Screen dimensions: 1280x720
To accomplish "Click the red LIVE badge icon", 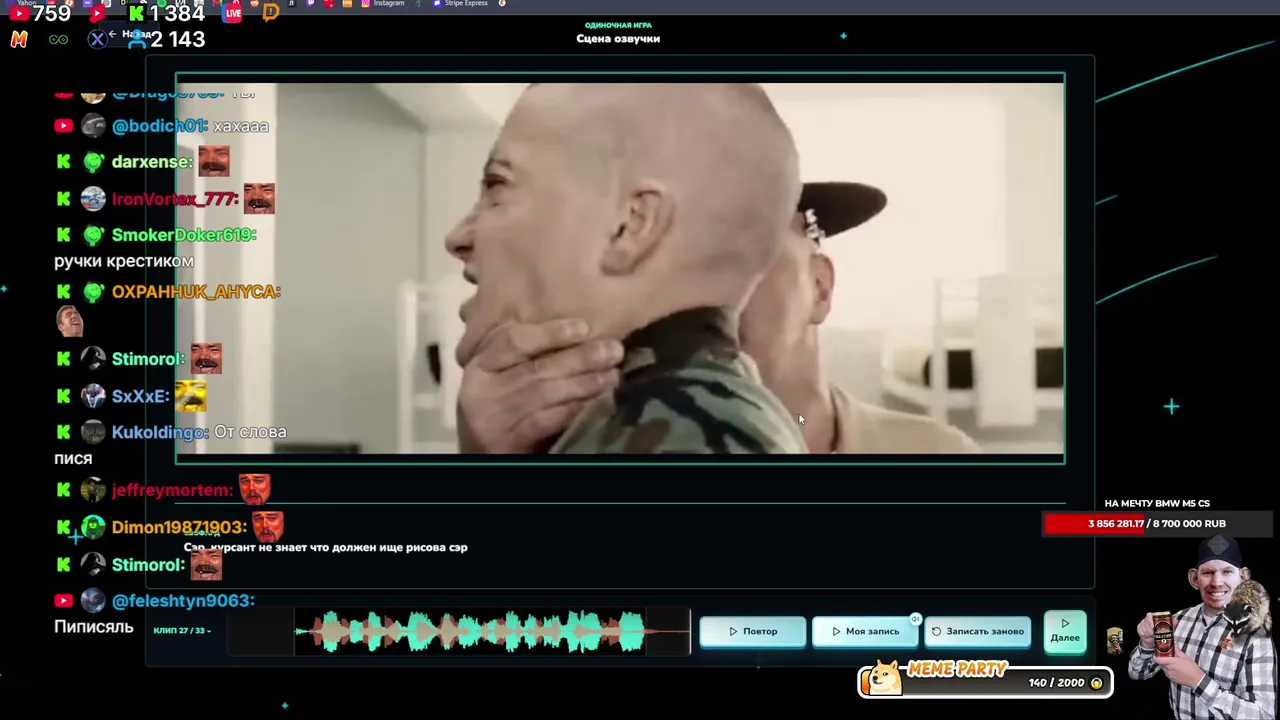I will (233, 13).
